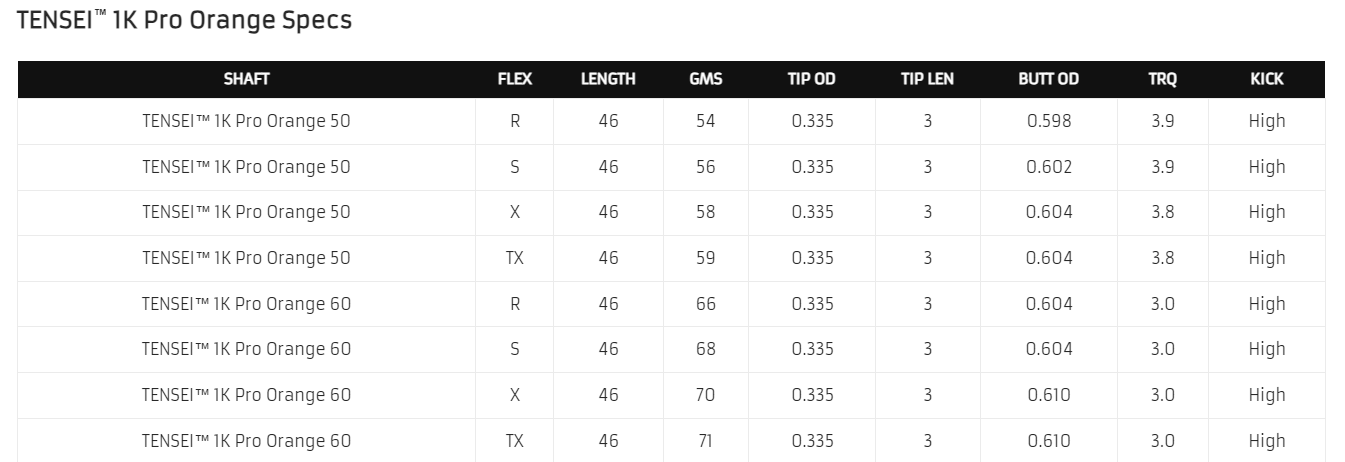Click the GMS column header
The width and height of the screenshot is (1345, 462).
706,79
